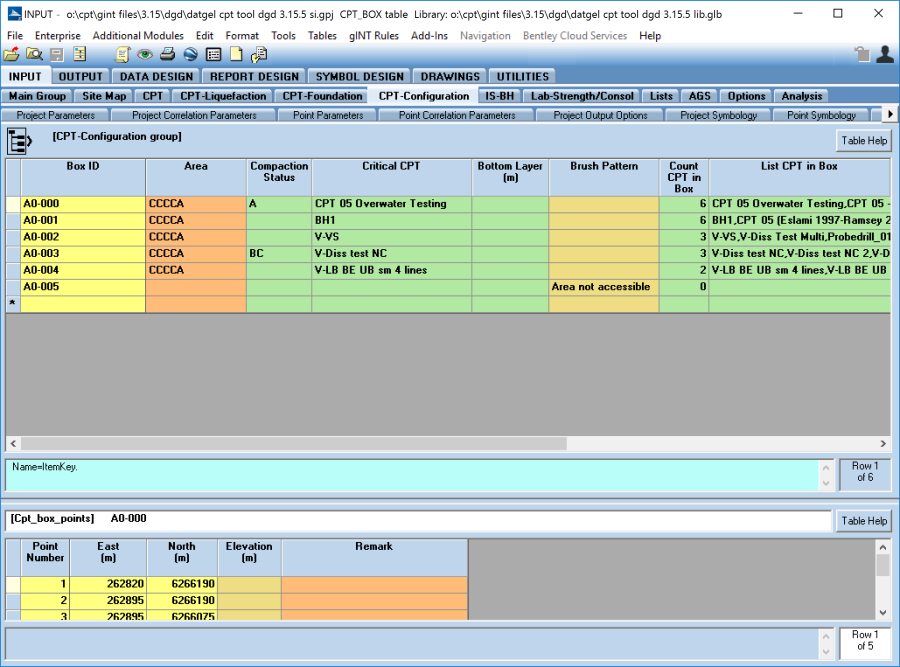Switch to the CPT-Liquefaction tab
900x667 pixels.
tap(223, 96)
